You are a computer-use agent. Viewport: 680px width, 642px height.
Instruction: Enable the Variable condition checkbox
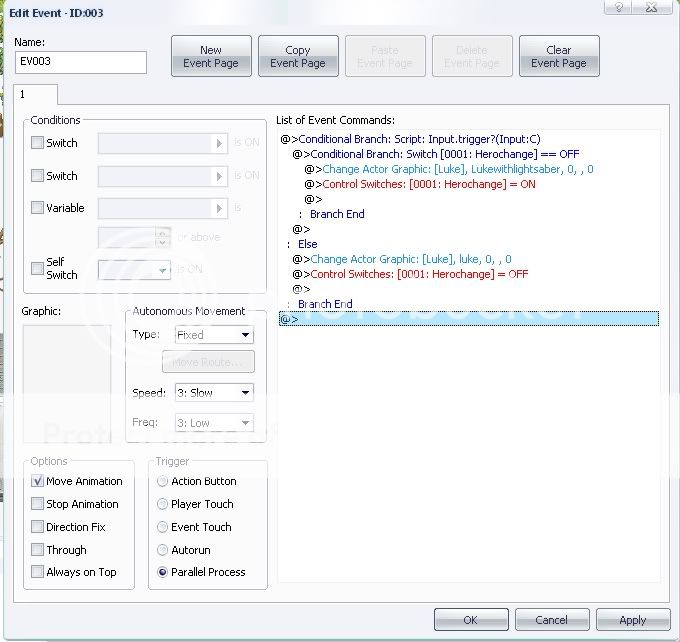coord(38,208)
